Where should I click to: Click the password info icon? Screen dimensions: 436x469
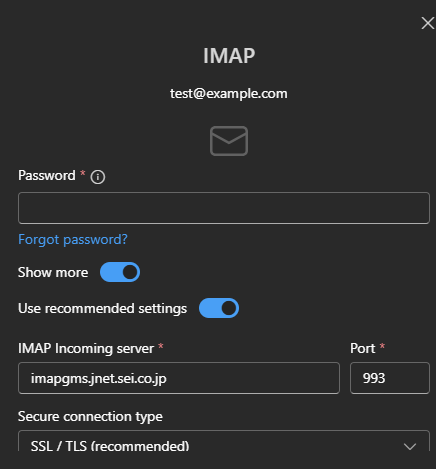click(98, 177)
